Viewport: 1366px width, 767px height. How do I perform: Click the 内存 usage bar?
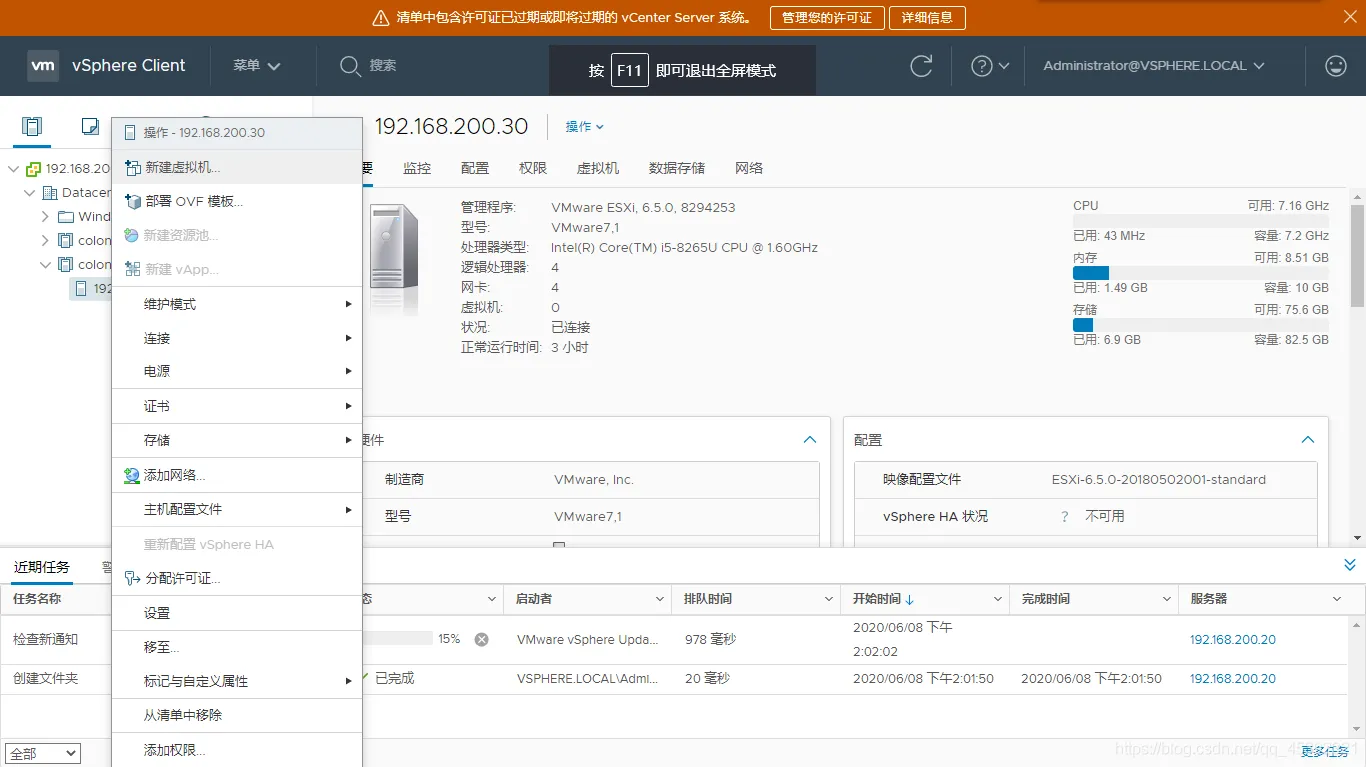[x=1201, y=273]
